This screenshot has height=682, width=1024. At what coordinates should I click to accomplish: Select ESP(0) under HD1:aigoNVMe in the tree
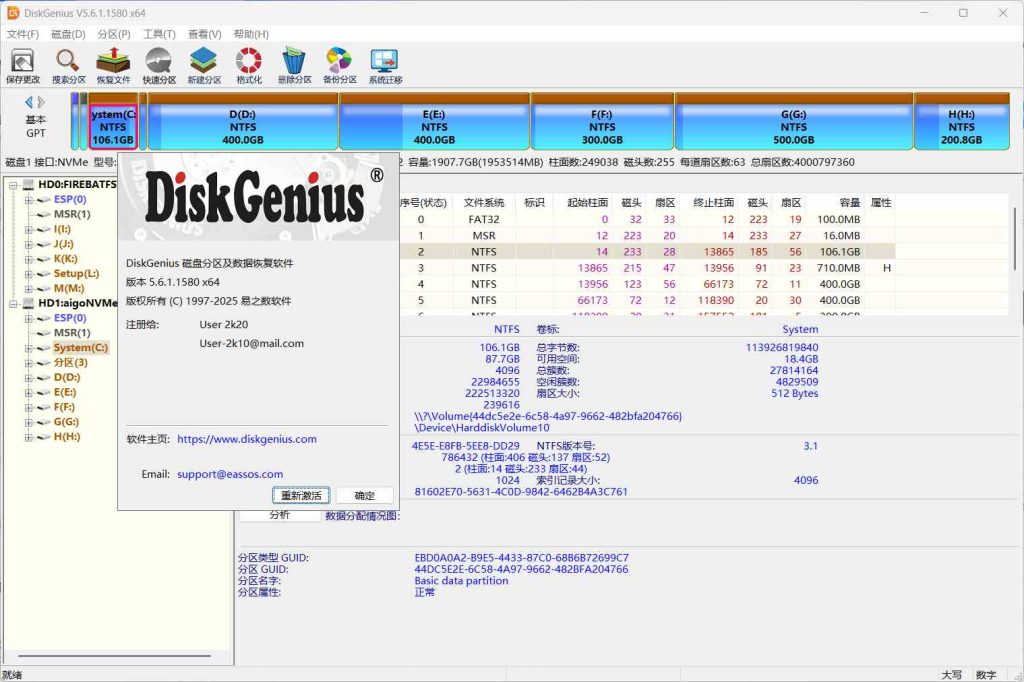tap(70, 318)
